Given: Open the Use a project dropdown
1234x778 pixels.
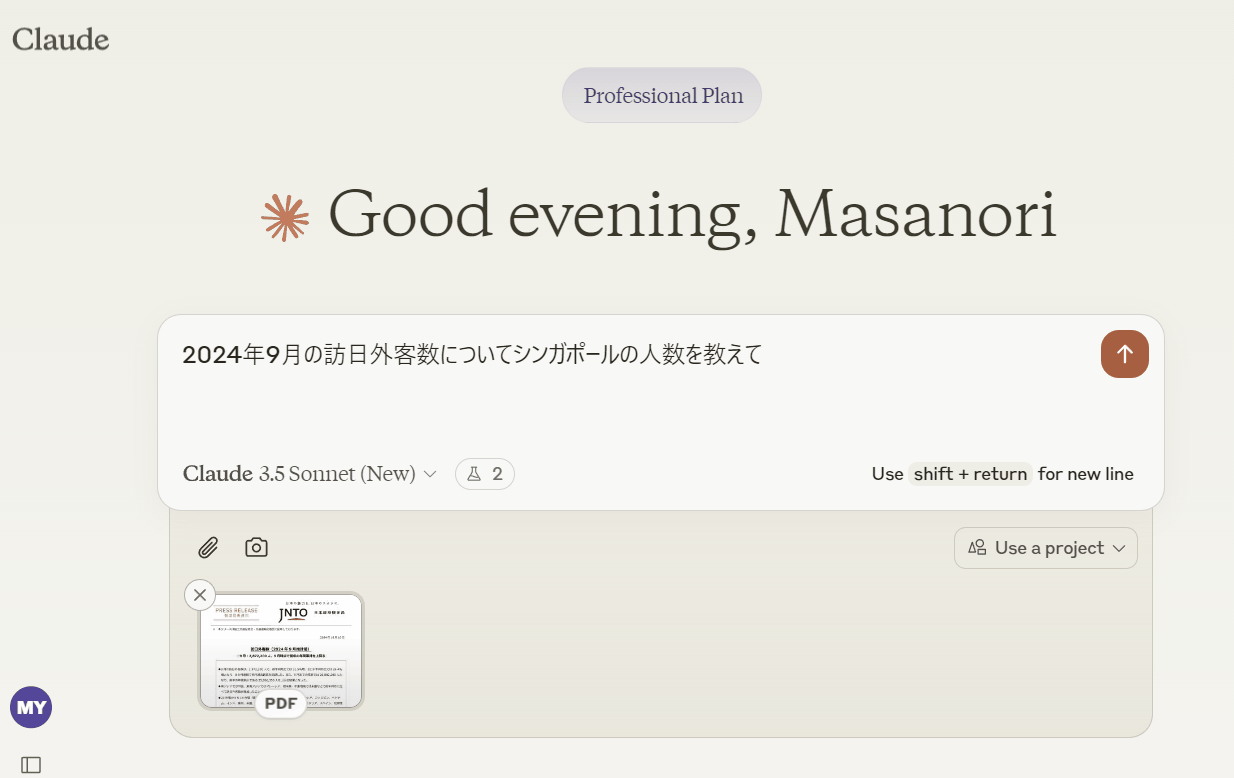Looking at the screenshot, I should tap(1046, 548).
